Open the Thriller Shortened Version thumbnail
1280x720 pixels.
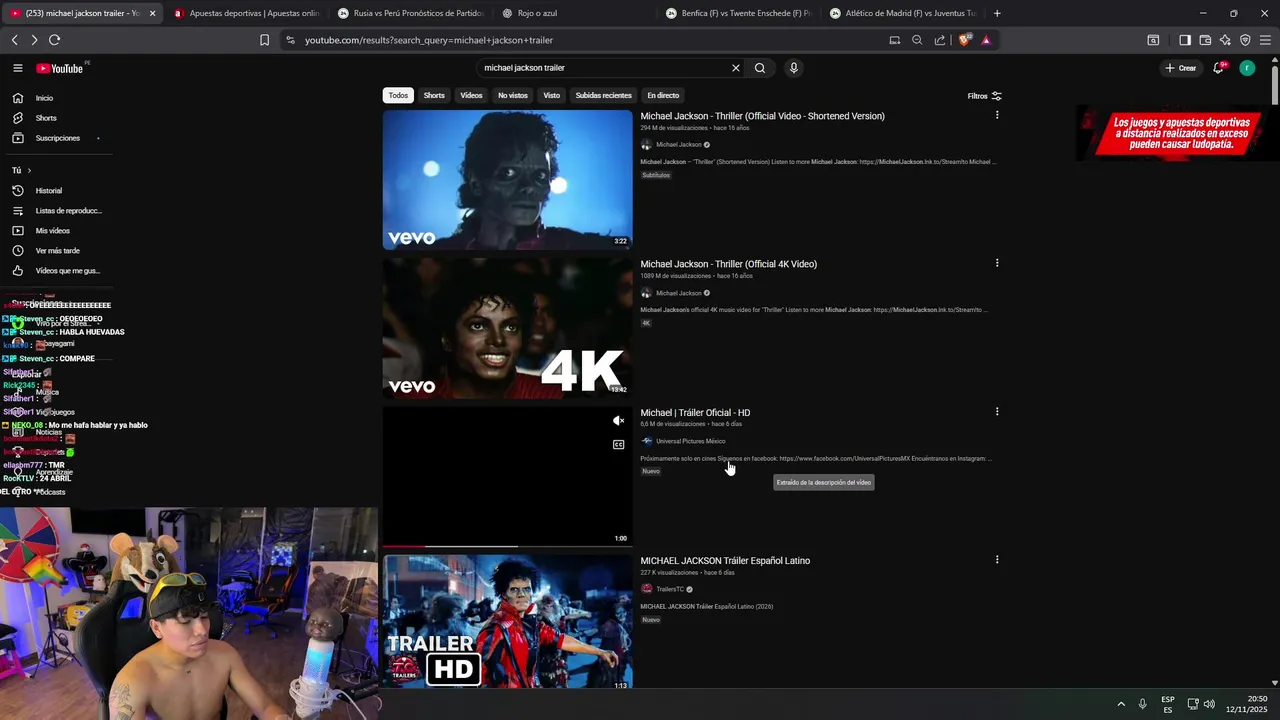tap(507, 179)
